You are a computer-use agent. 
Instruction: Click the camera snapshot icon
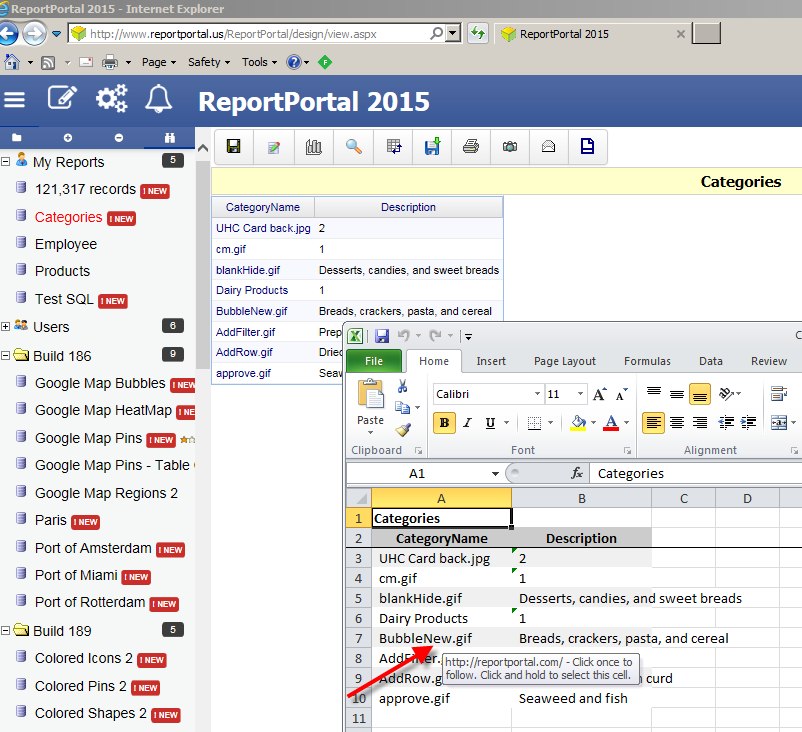click(x=509, y=147)
